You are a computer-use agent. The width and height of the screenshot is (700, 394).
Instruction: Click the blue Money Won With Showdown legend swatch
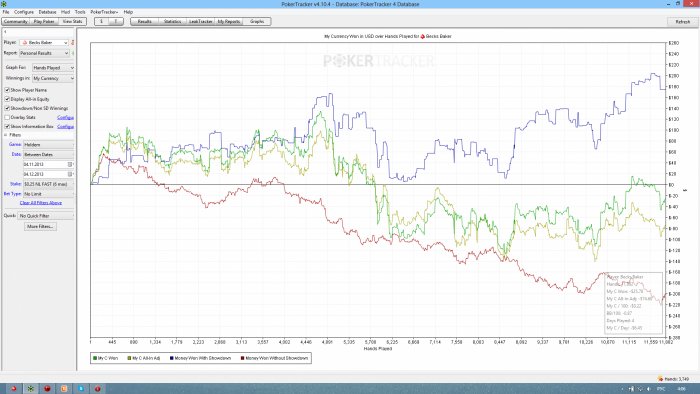(x=172, y=358)
